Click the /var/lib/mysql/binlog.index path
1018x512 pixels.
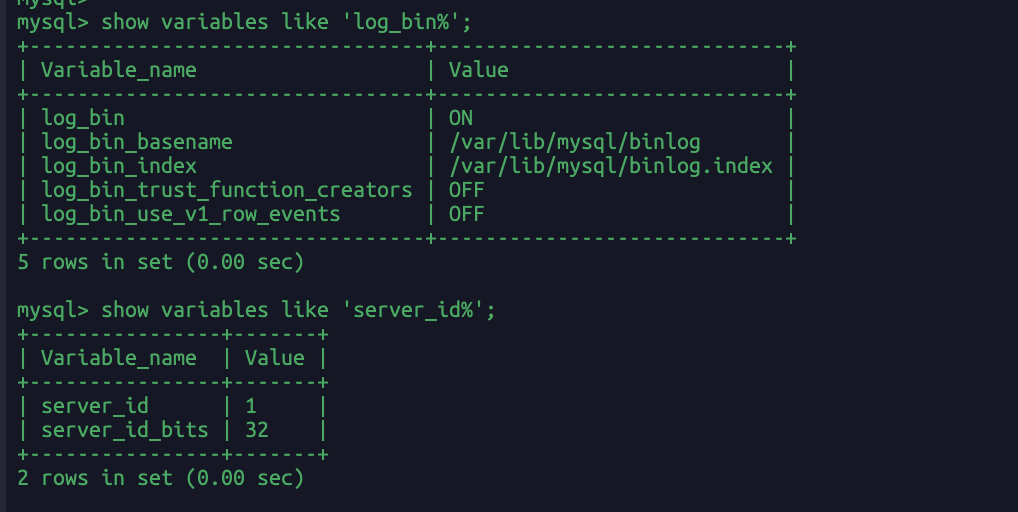(x=611, y=166)
